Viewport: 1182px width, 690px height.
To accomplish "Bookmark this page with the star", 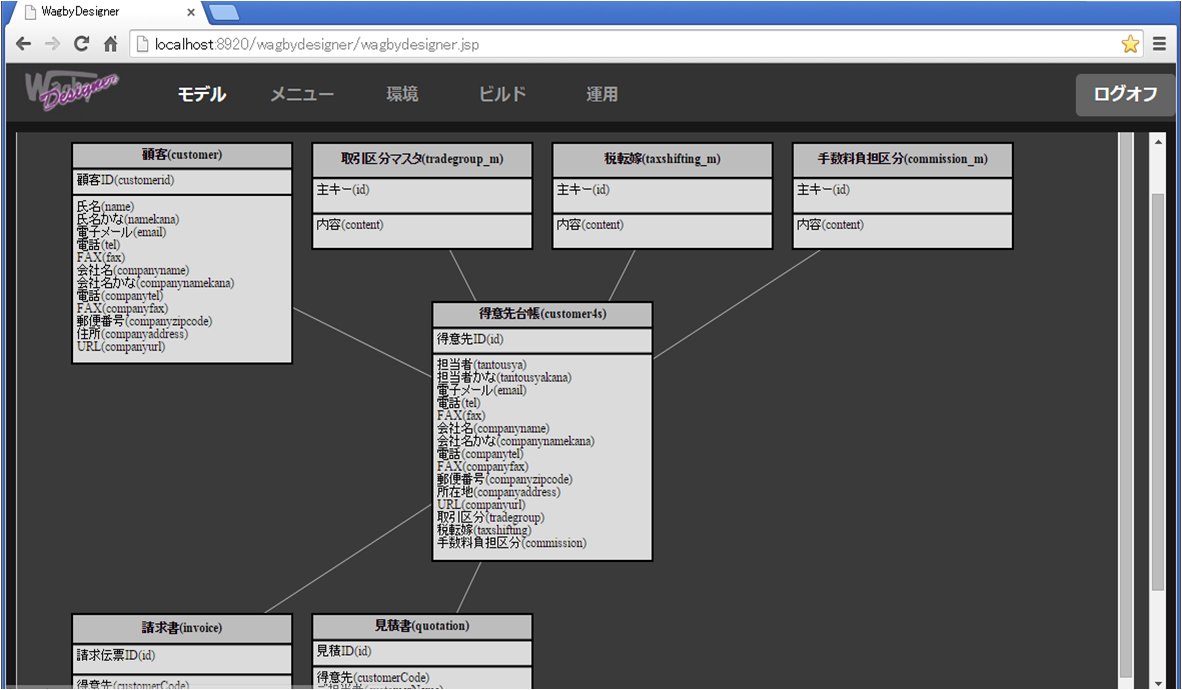I will [1130, 44].
